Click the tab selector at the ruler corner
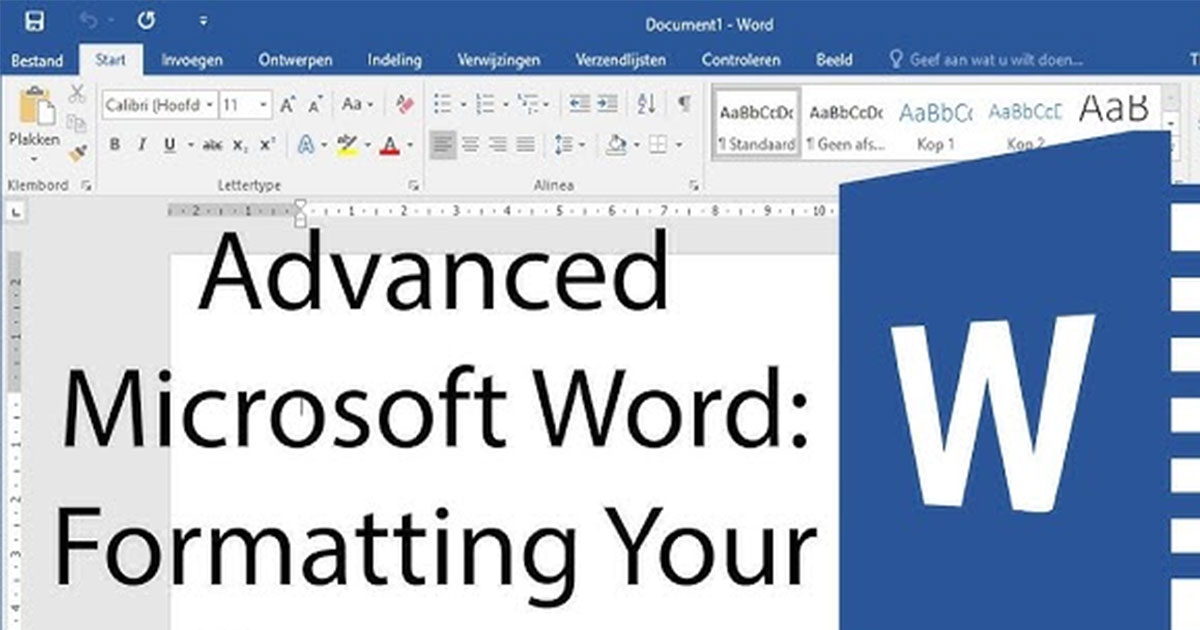 point(15,211)
